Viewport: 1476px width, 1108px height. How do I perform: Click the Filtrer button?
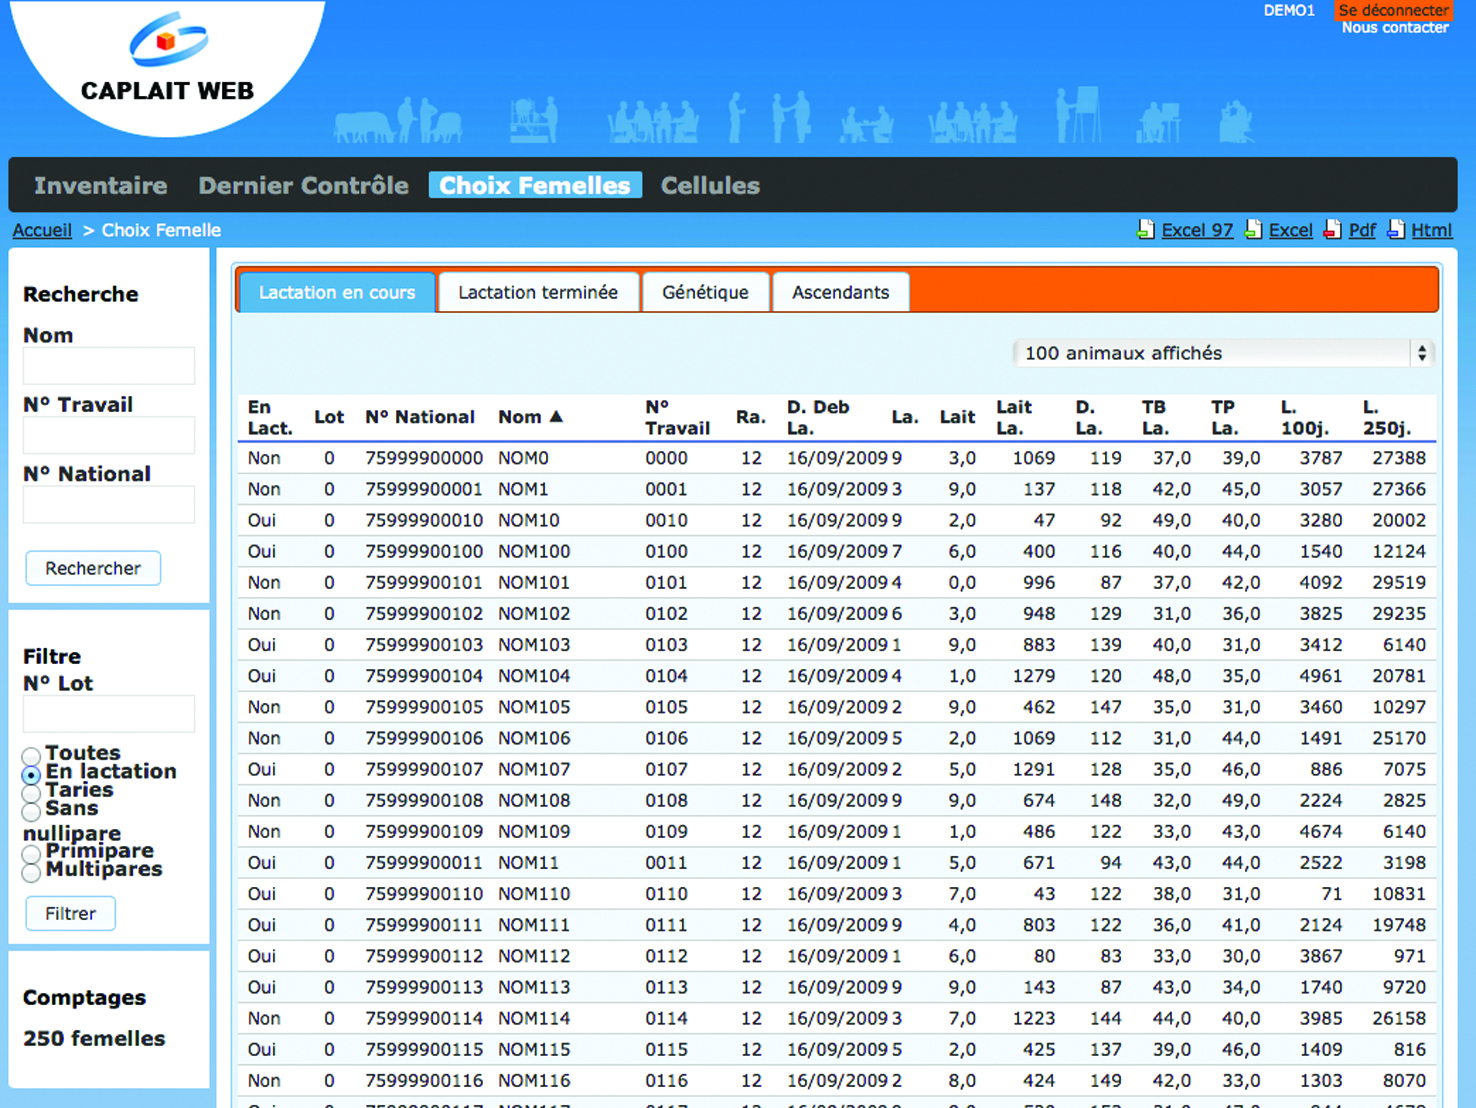[x=70, y=913]
